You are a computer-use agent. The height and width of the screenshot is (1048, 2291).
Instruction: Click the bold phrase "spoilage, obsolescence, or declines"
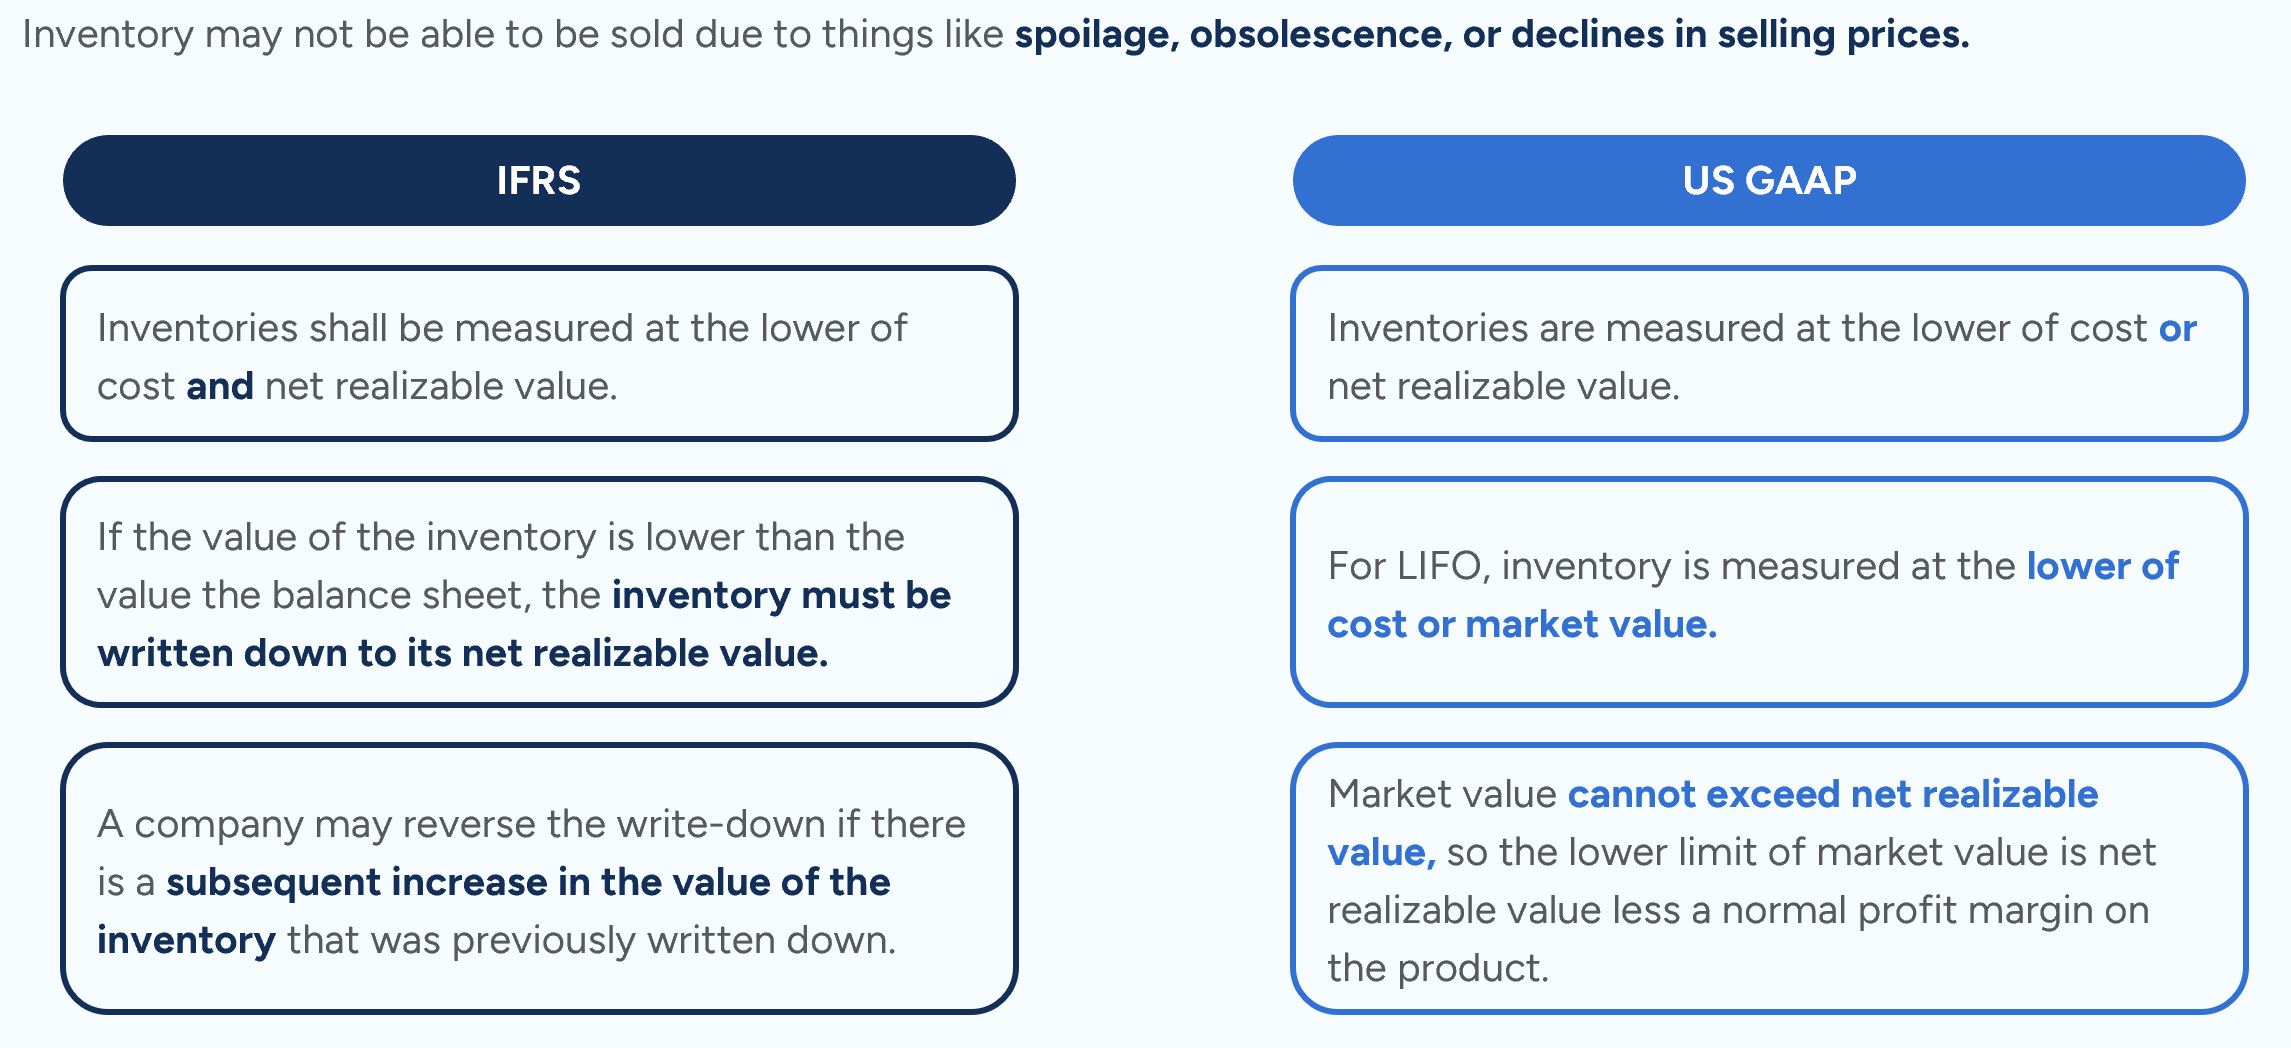tap(1340, 35)
